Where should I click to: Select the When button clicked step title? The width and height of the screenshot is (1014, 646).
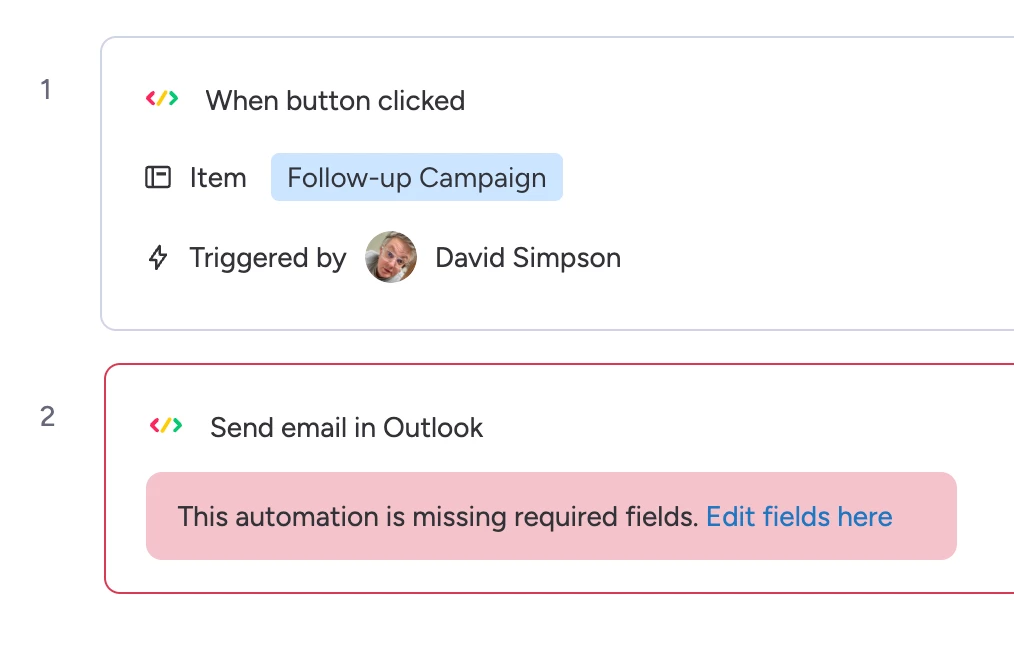(335, 101)
